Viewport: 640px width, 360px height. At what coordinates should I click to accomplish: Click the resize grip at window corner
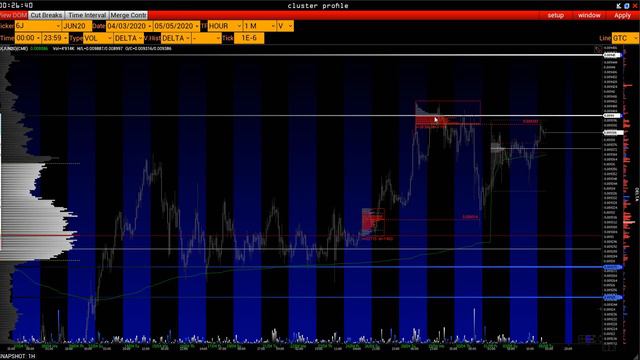(637, 357)
